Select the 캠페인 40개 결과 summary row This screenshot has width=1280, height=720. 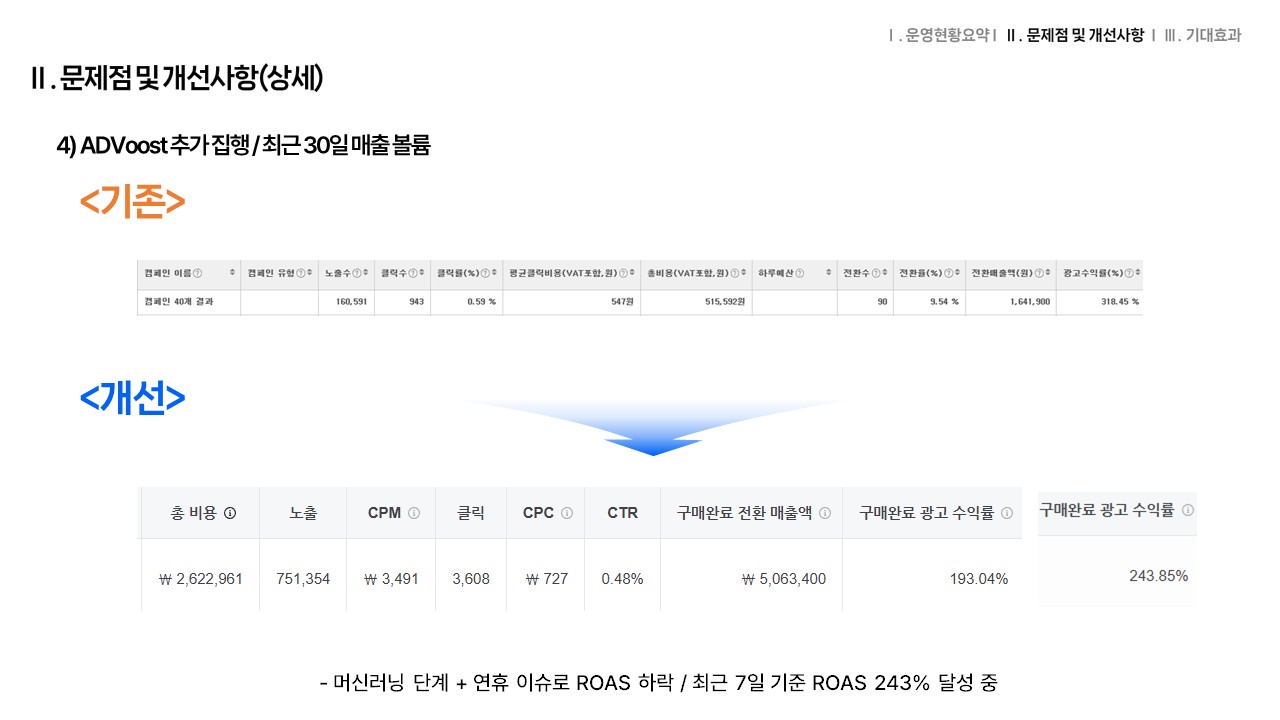click(x=180, y=301)
